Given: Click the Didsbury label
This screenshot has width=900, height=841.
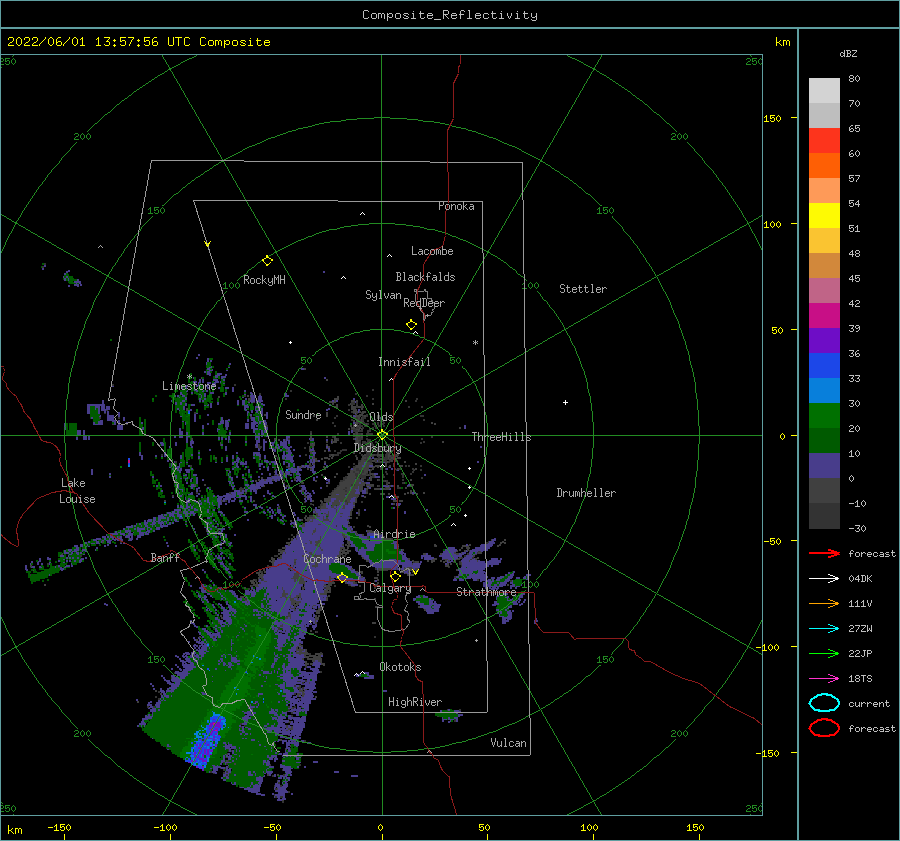Looking at the screenshot, I should 377,448.
